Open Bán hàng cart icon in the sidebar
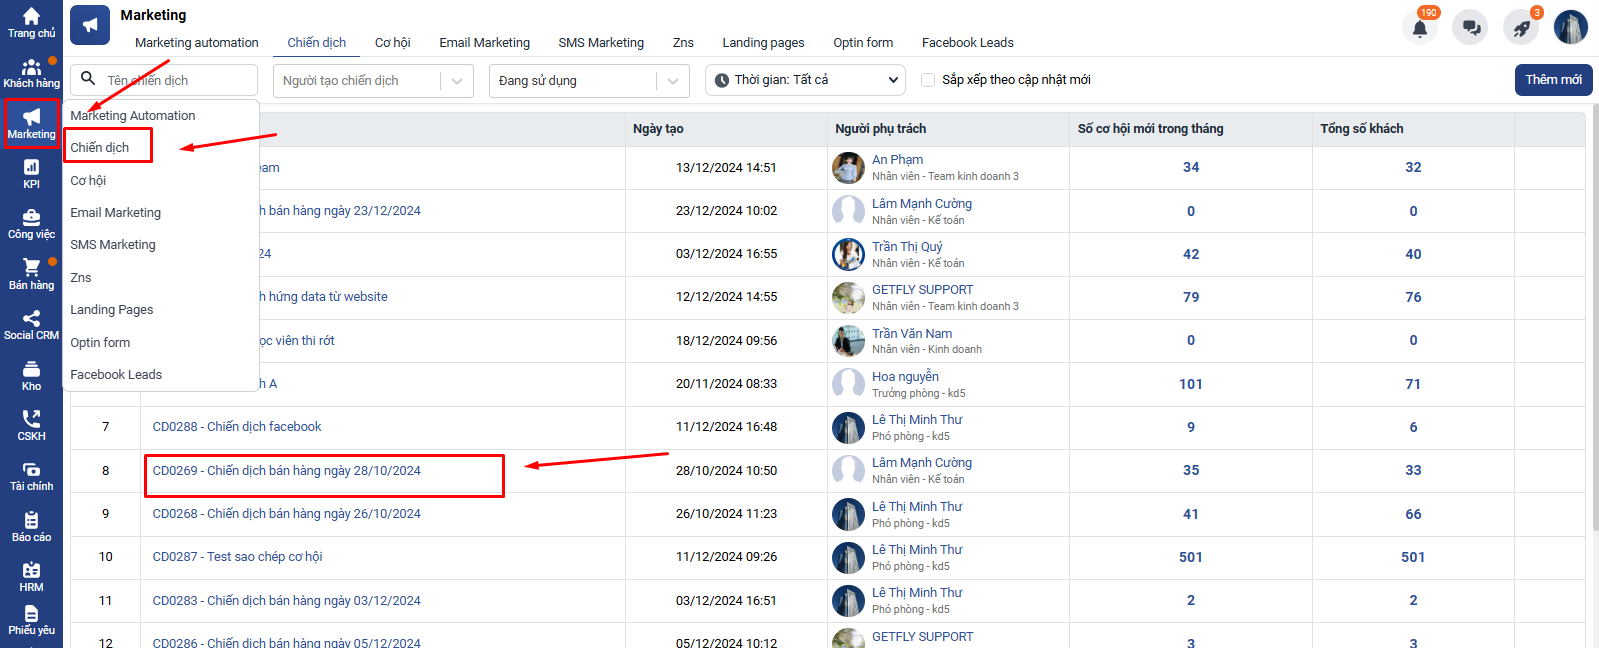 (x=31, y=274)
